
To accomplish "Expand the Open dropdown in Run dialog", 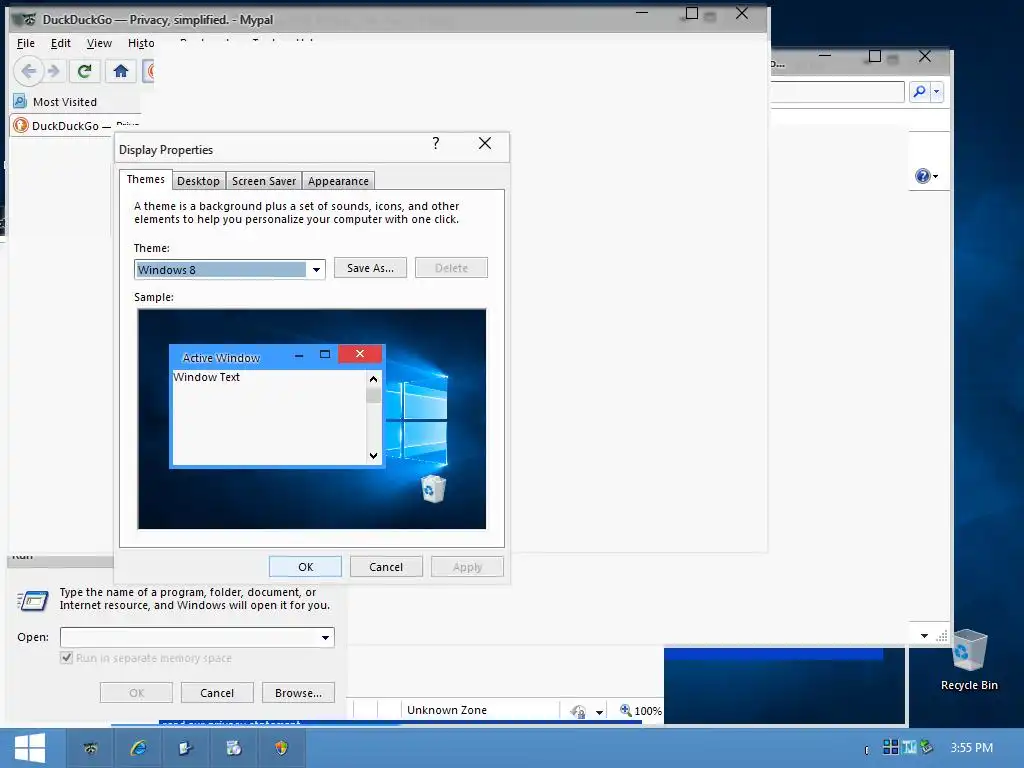I will tap(325, 637).
